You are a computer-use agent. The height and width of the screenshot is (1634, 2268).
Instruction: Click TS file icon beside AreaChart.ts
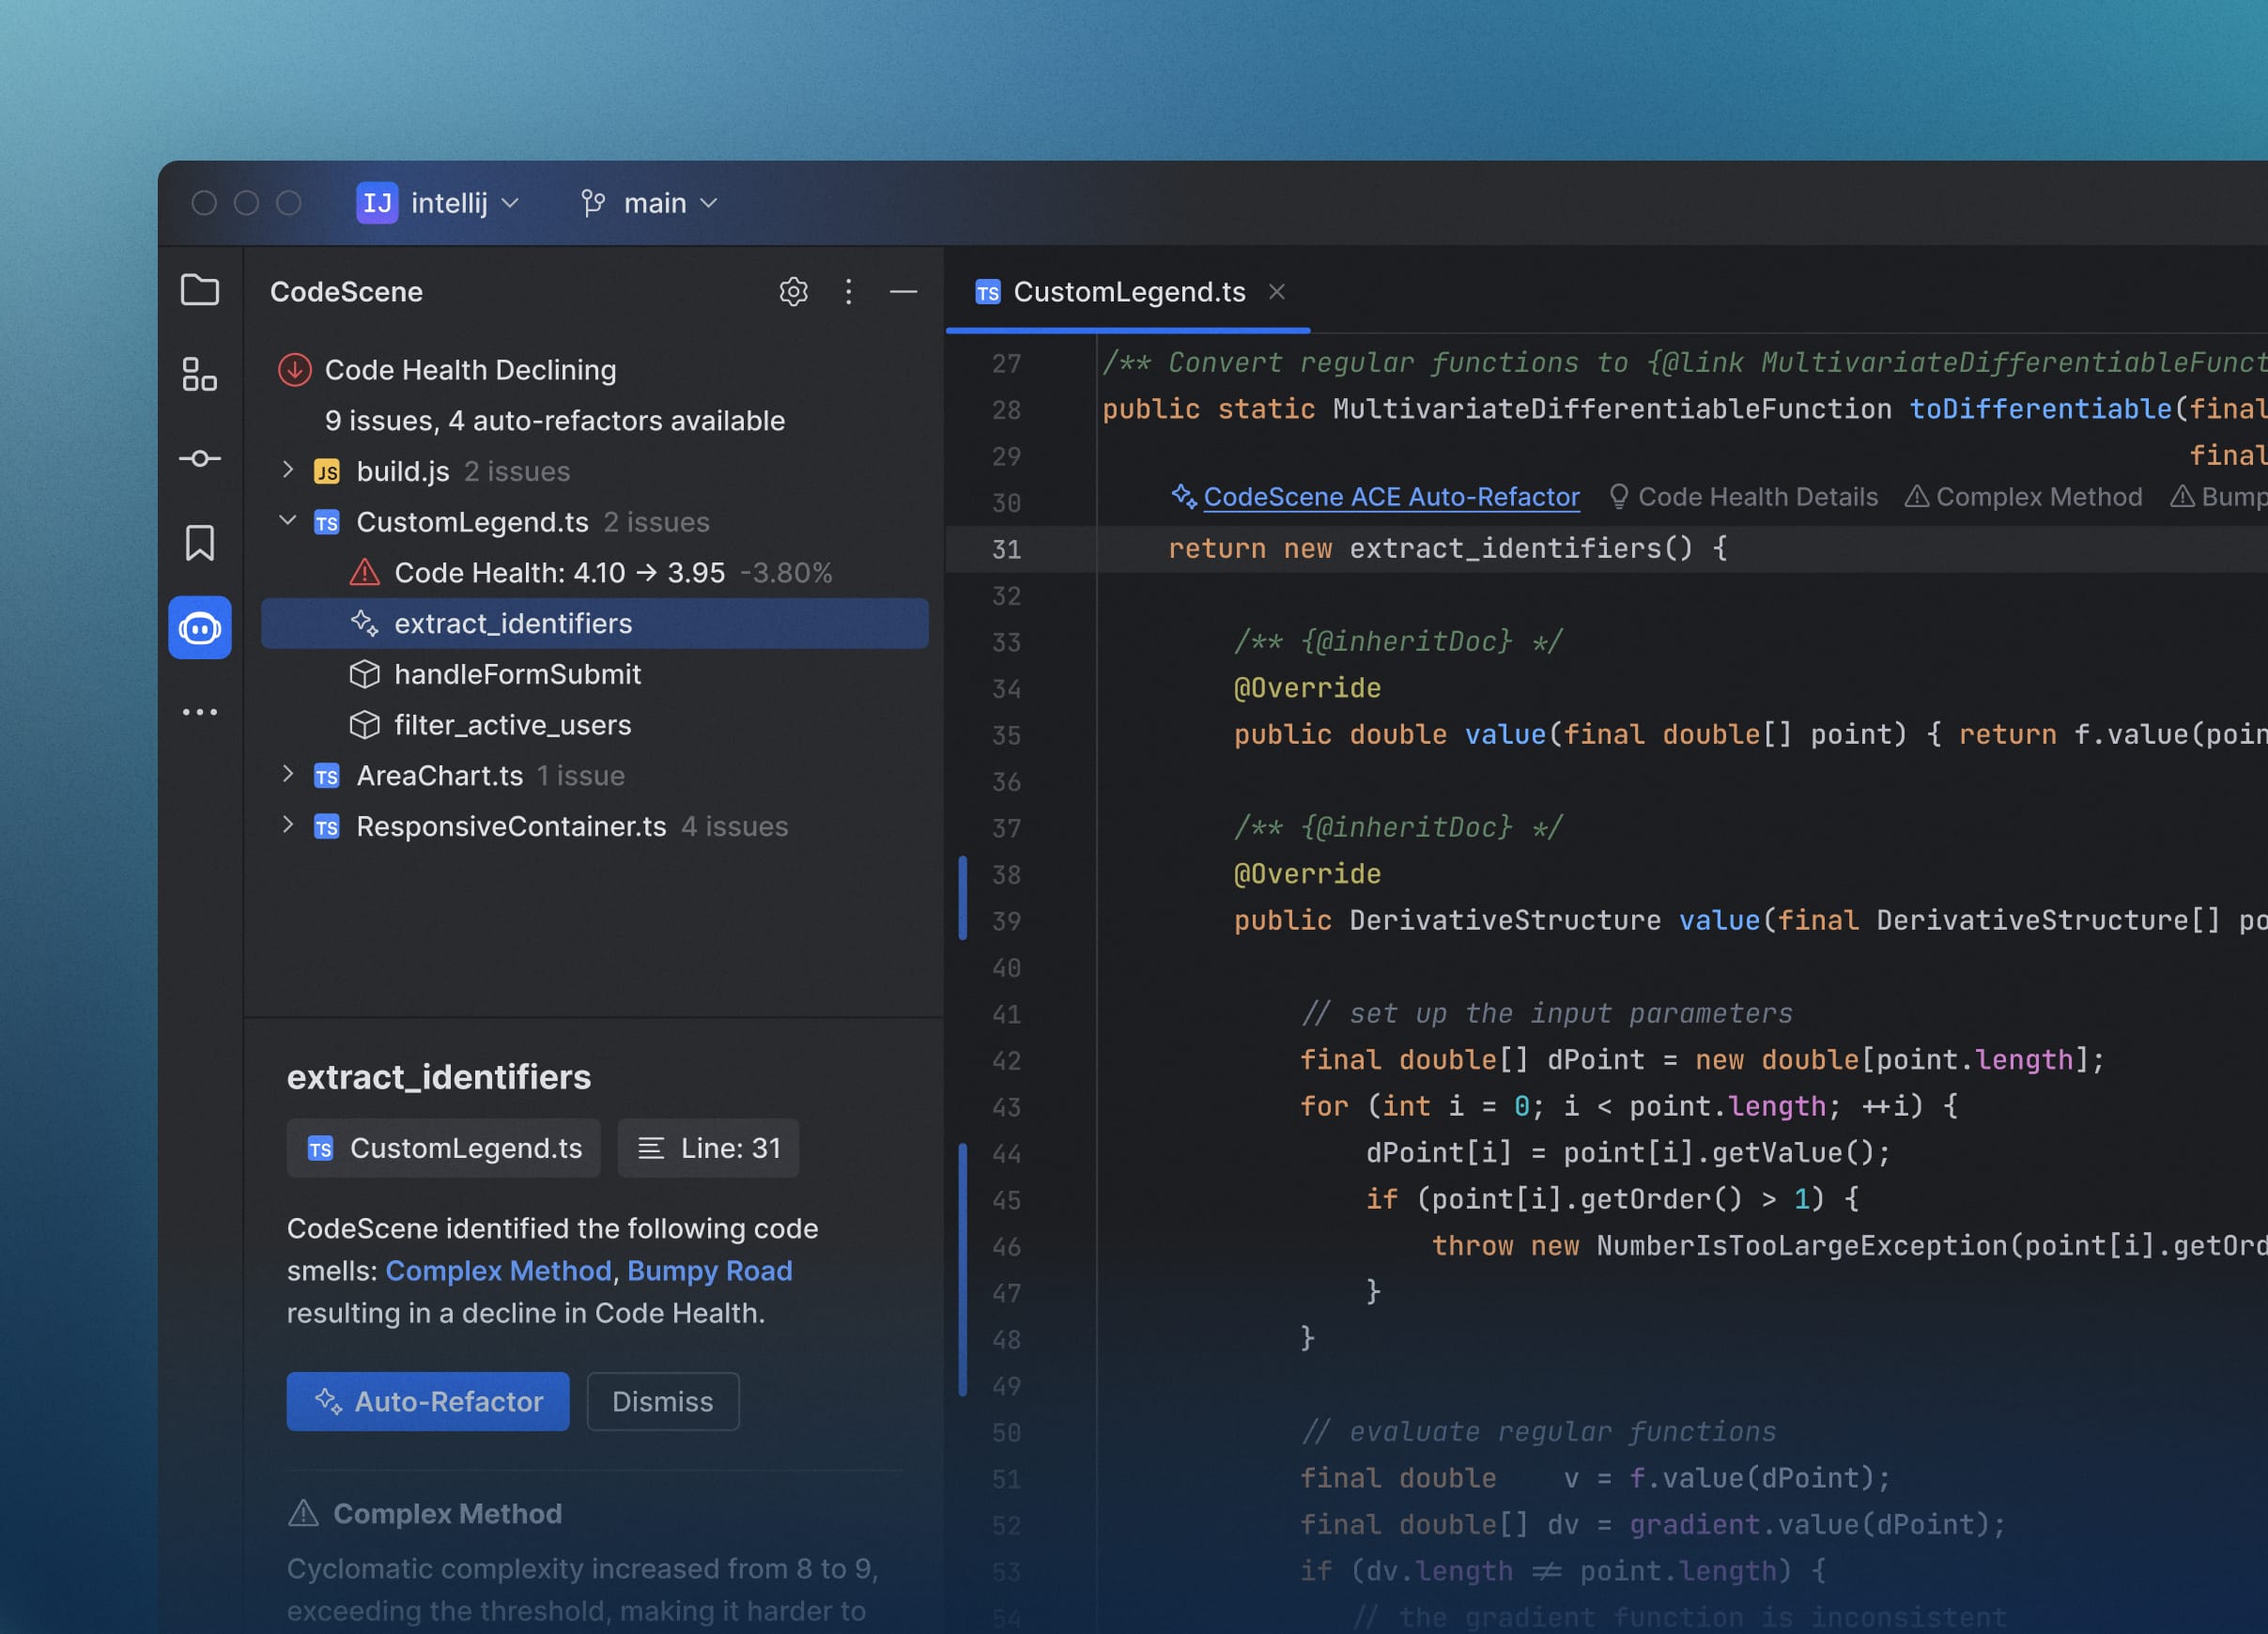[327, 776]
